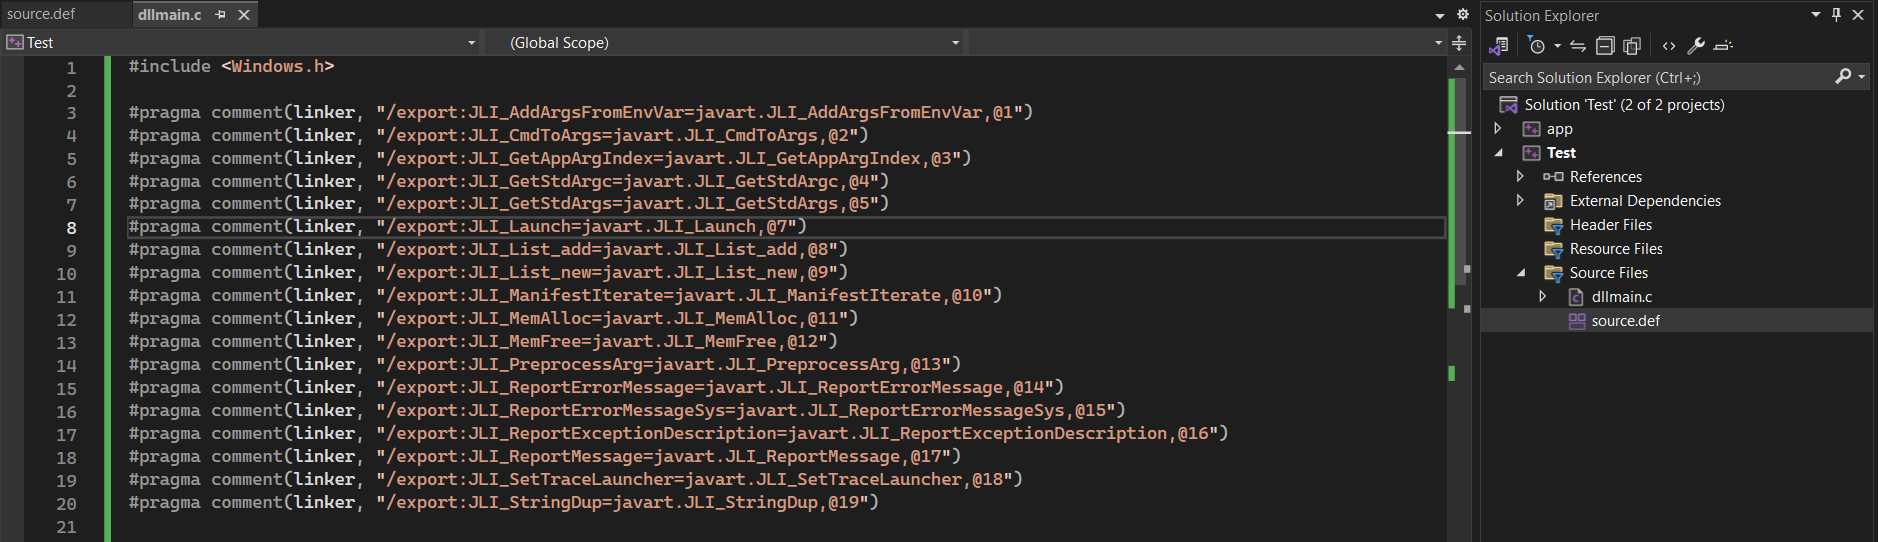Switch between solutions and folder views icon
The width and height of the screenshot is (1878, 542).
pyautogui.click(x=1498, y=46)
